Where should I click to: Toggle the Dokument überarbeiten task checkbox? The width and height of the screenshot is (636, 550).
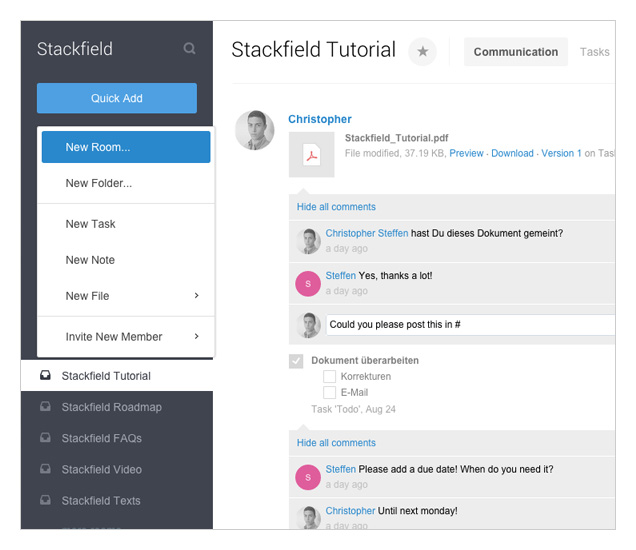coord(296,361)
